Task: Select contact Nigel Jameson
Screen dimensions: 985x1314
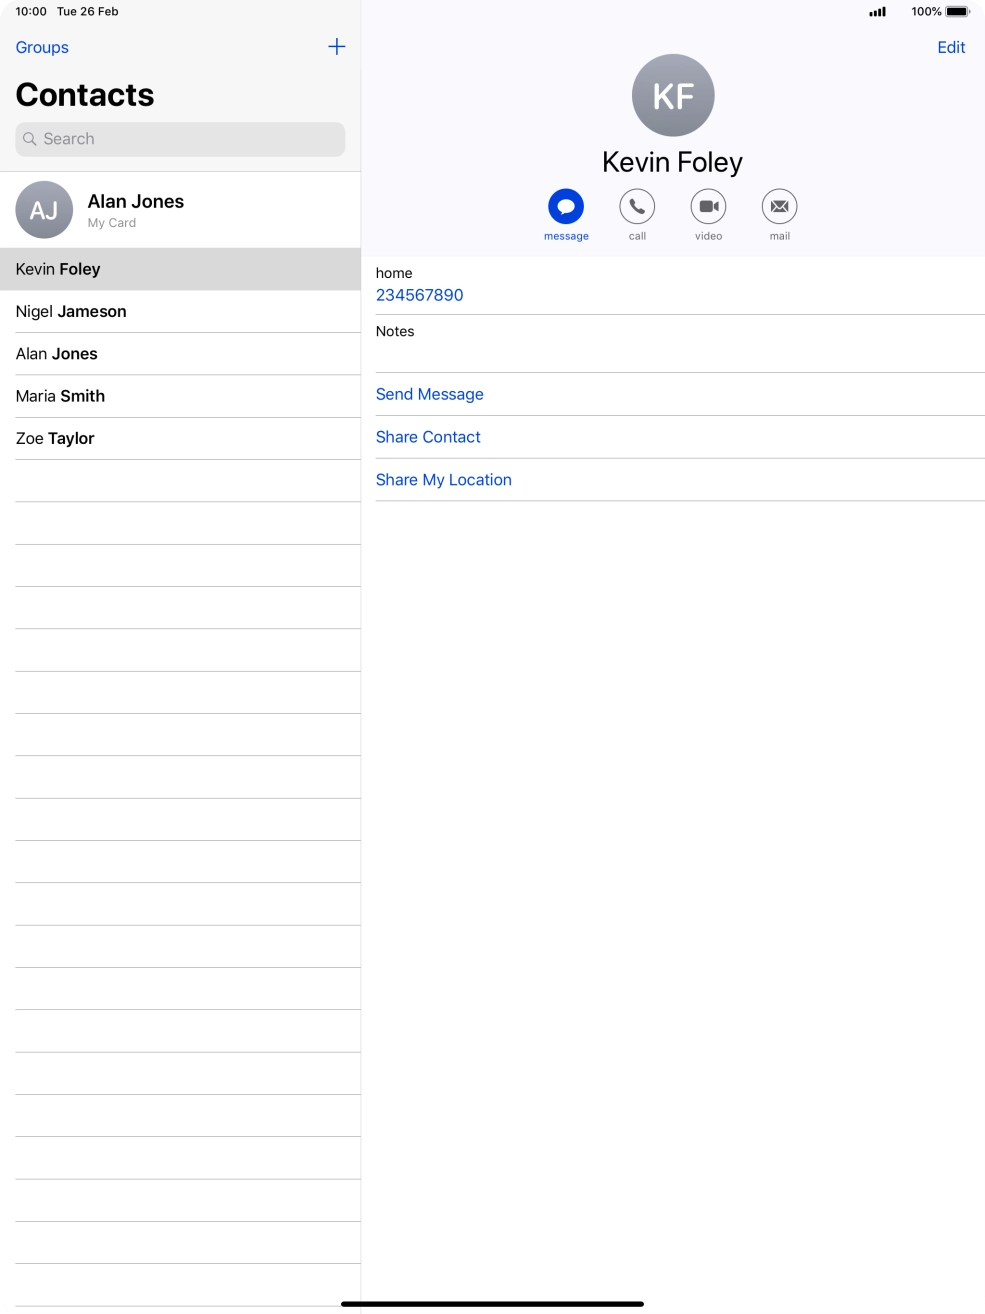Action: coord(71,311)
